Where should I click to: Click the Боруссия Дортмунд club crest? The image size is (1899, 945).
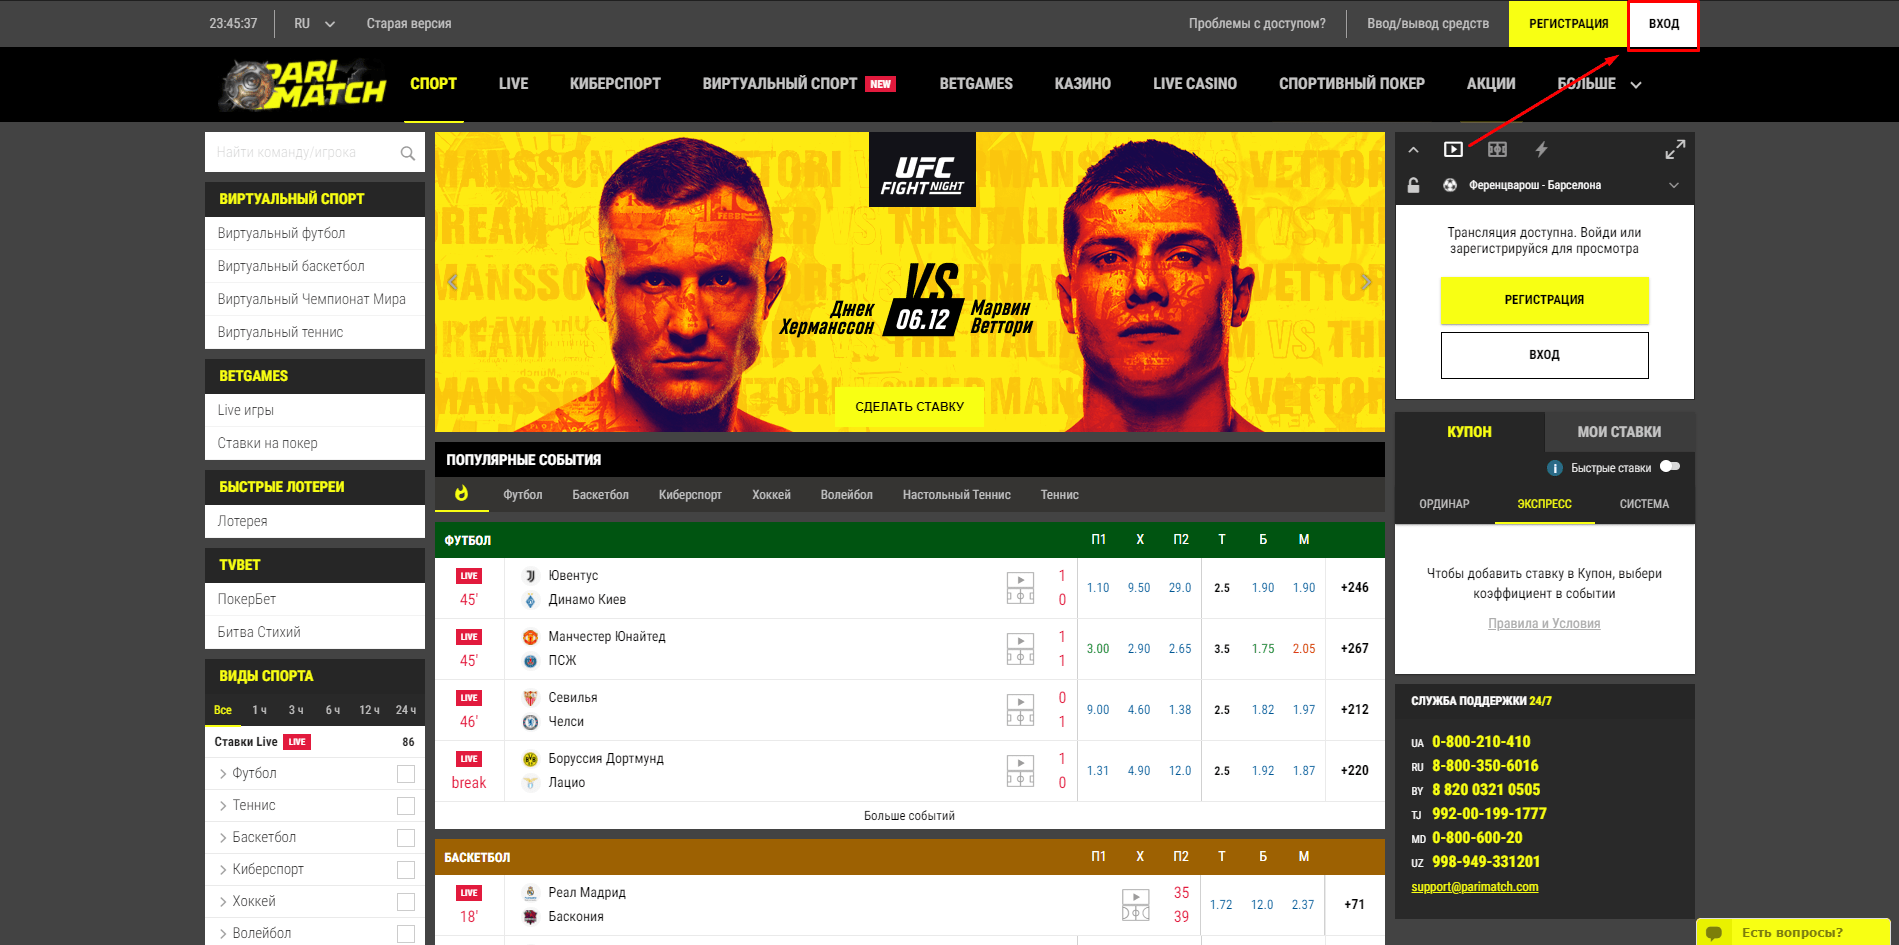click(531, 759)
